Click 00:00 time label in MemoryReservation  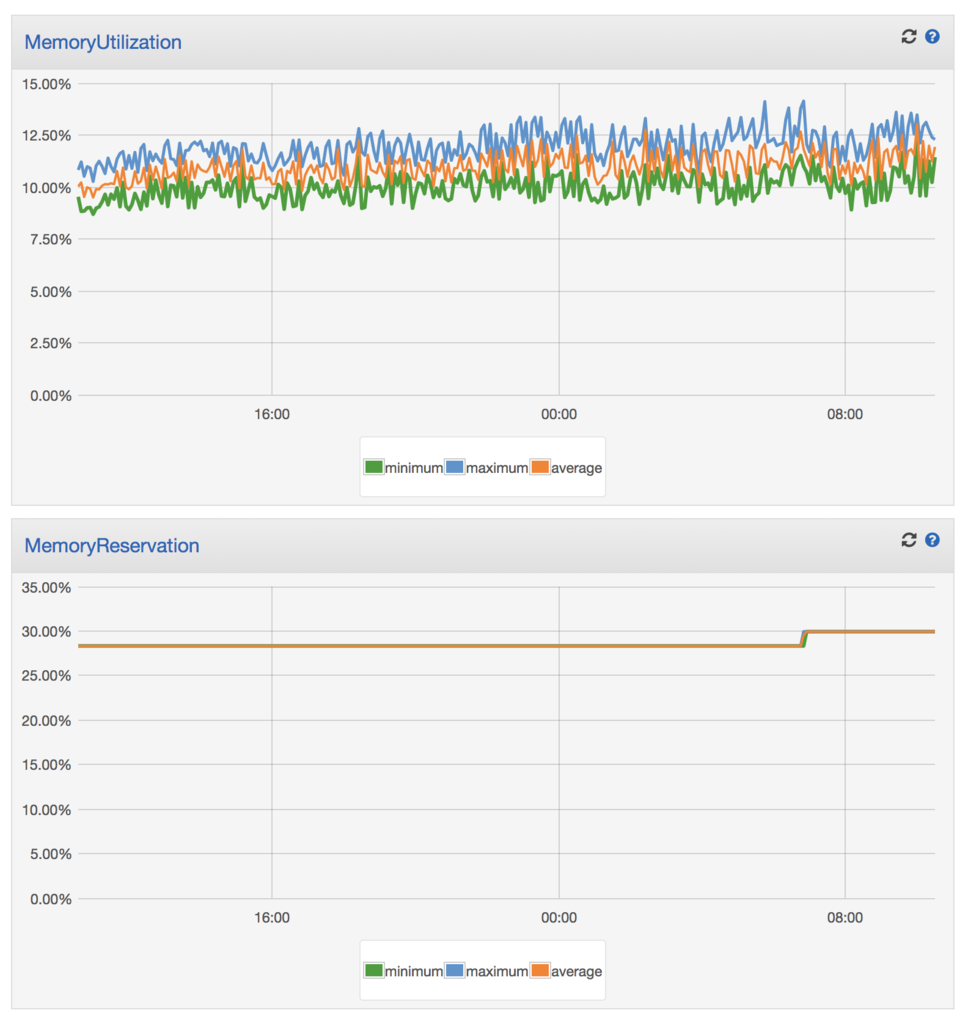559,918
